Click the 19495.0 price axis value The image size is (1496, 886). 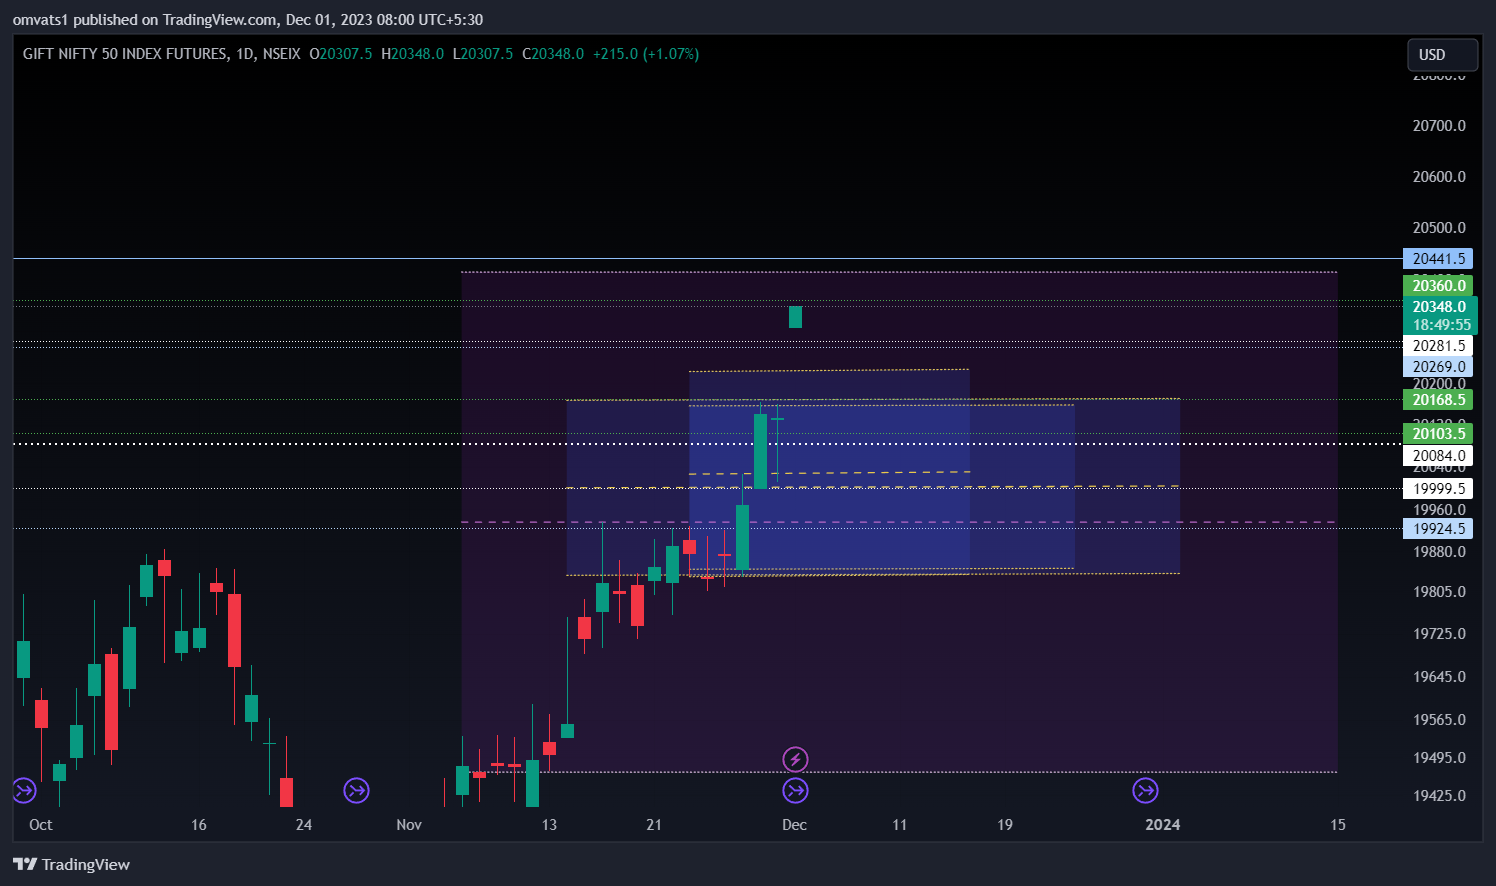(x=1439, y=758)
